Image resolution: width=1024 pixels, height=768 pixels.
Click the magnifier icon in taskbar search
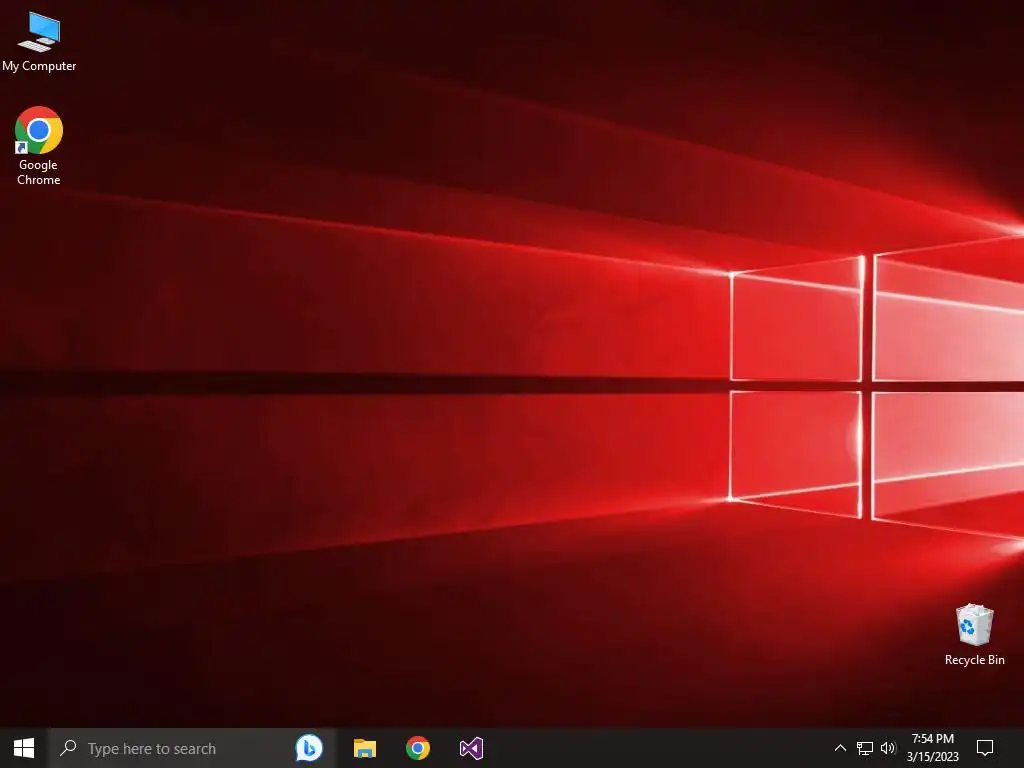[x=68, y=748]
